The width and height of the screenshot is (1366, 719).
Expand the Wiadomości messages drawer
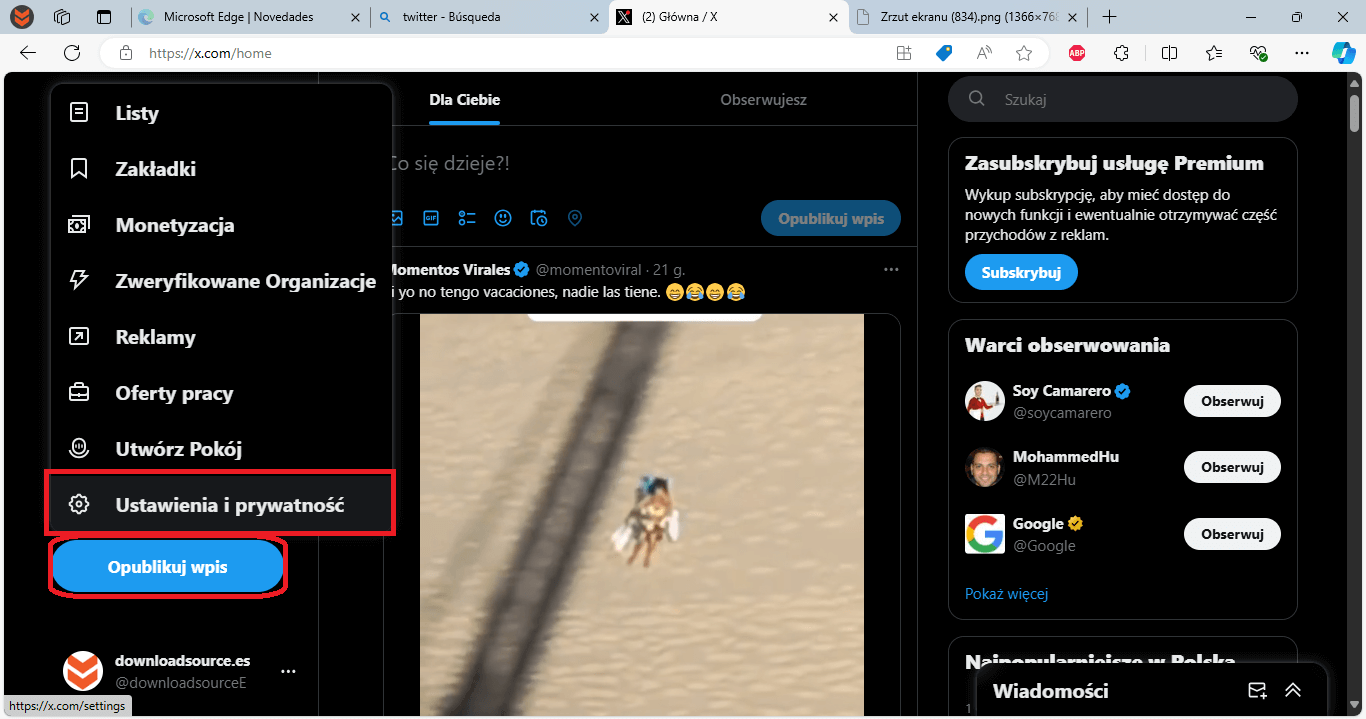[x=1293, y=691]
